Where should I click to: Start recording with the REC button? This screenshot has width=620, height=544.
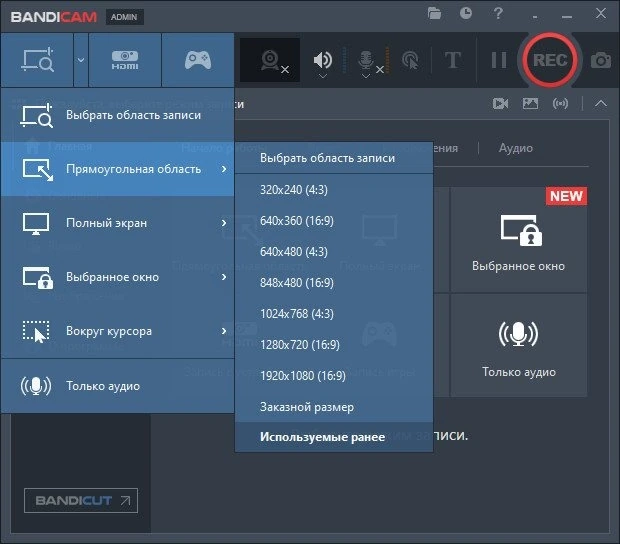click(550, 60)
